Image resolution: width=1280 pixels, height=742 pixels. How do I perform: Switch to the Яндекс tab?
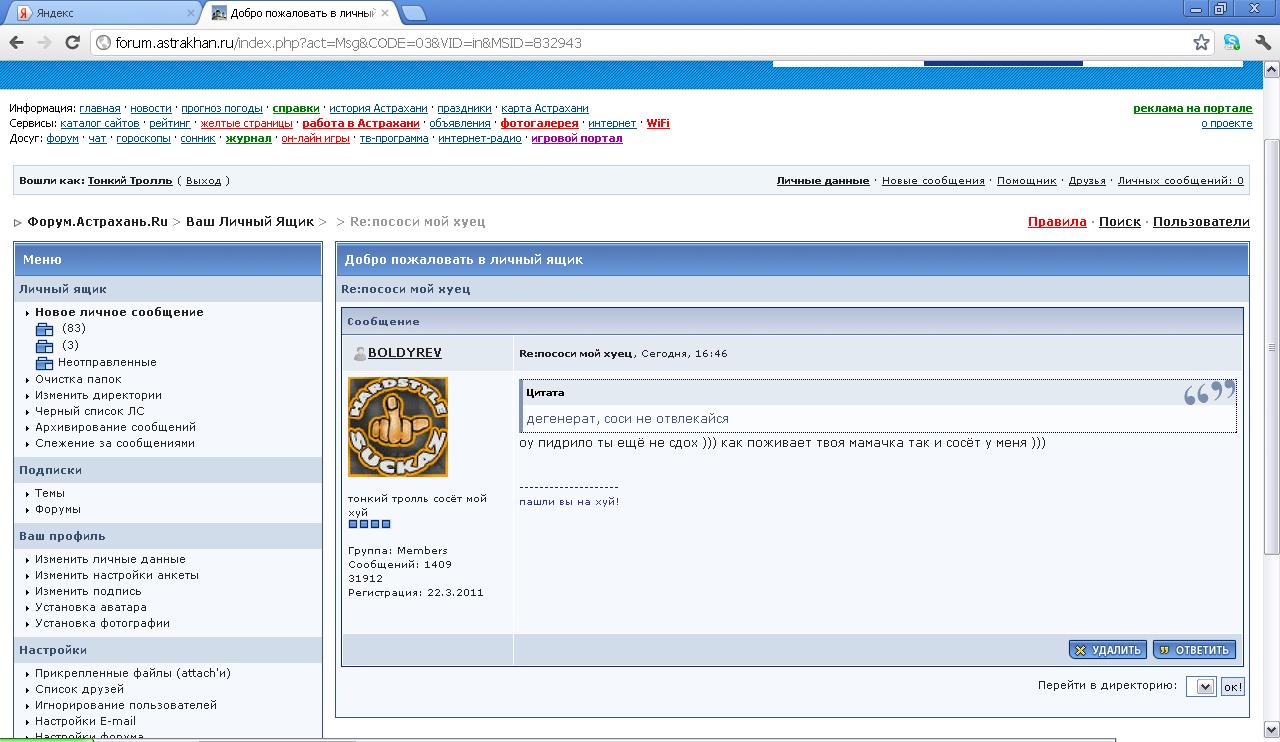(105, 13)
